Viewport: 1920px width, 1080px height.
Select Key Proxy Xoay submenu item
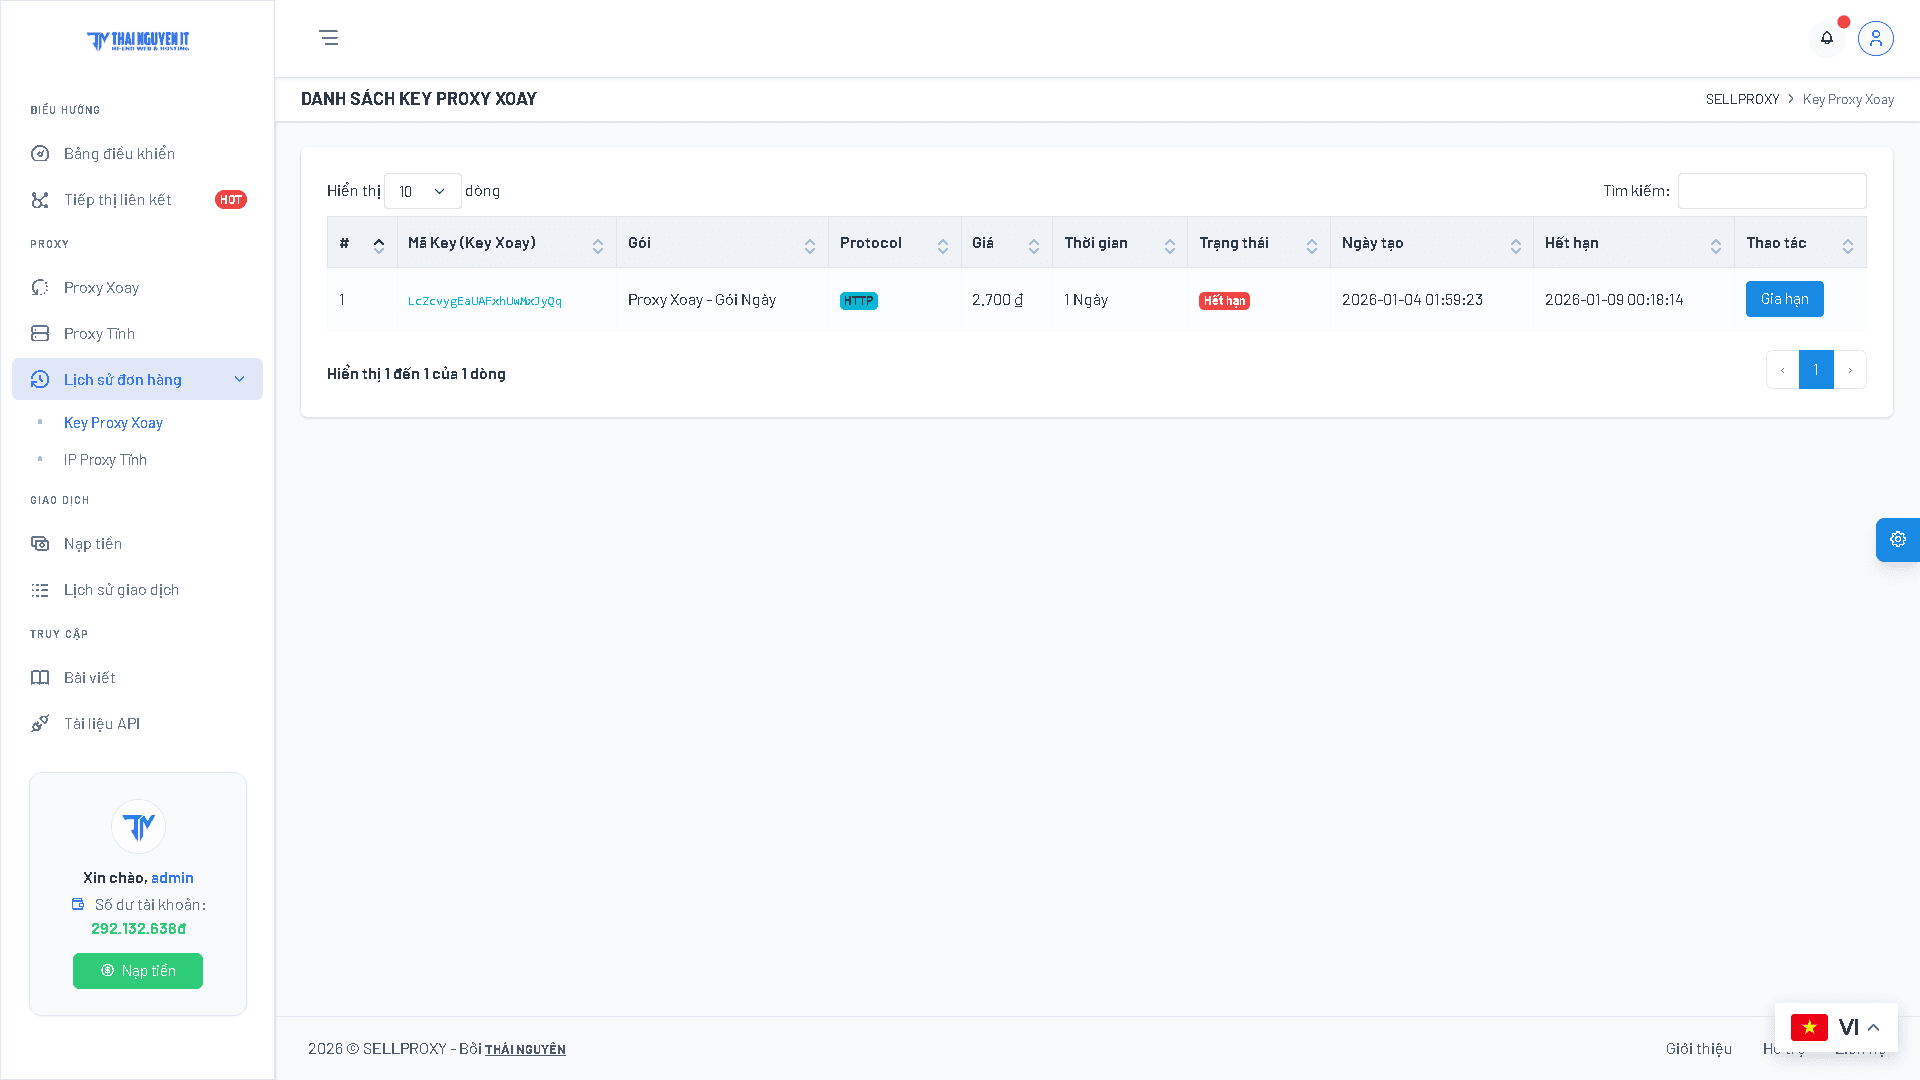coord(113,423)
